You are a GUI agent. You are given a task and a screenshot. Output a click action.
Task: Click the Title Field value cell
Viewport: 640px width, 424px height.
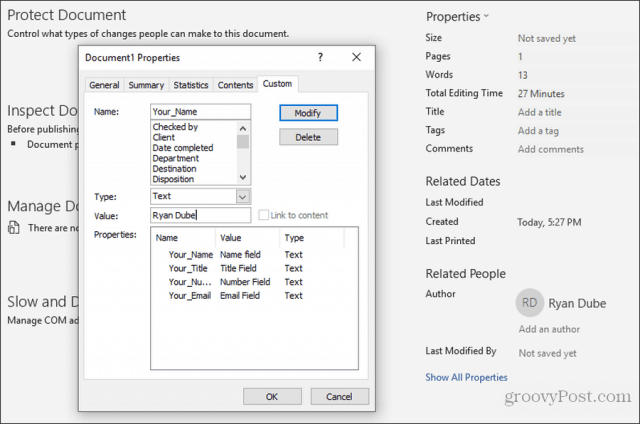pos(238,268)
